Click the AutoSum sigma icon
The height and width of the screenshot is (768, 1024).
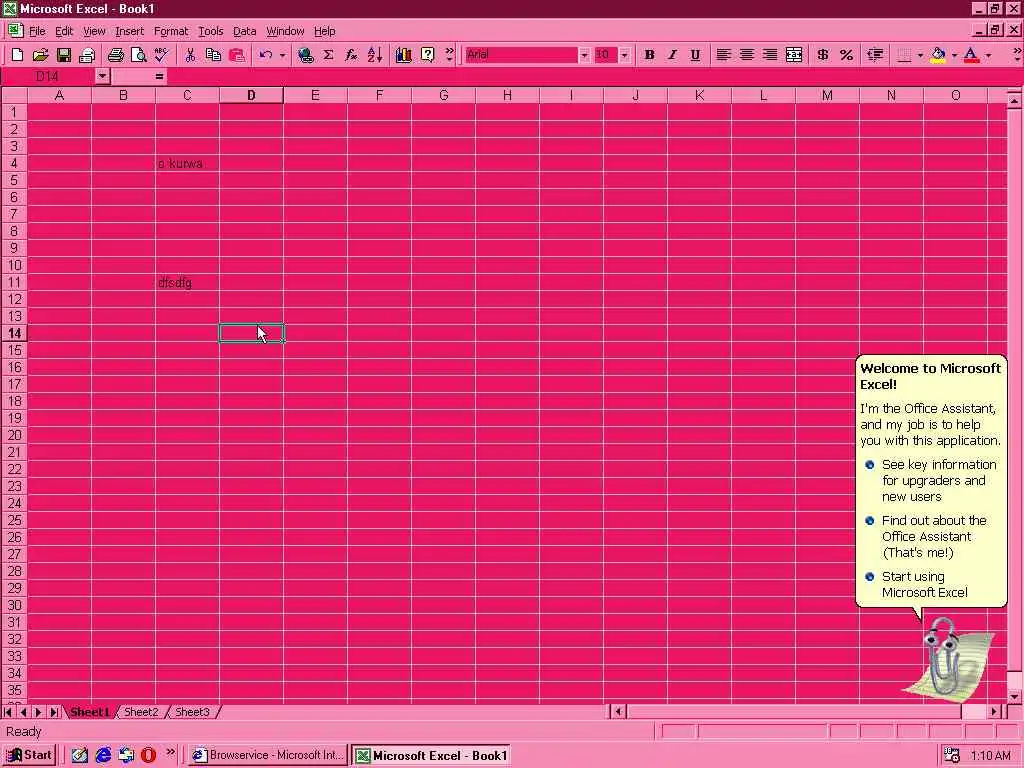(328, 55)
